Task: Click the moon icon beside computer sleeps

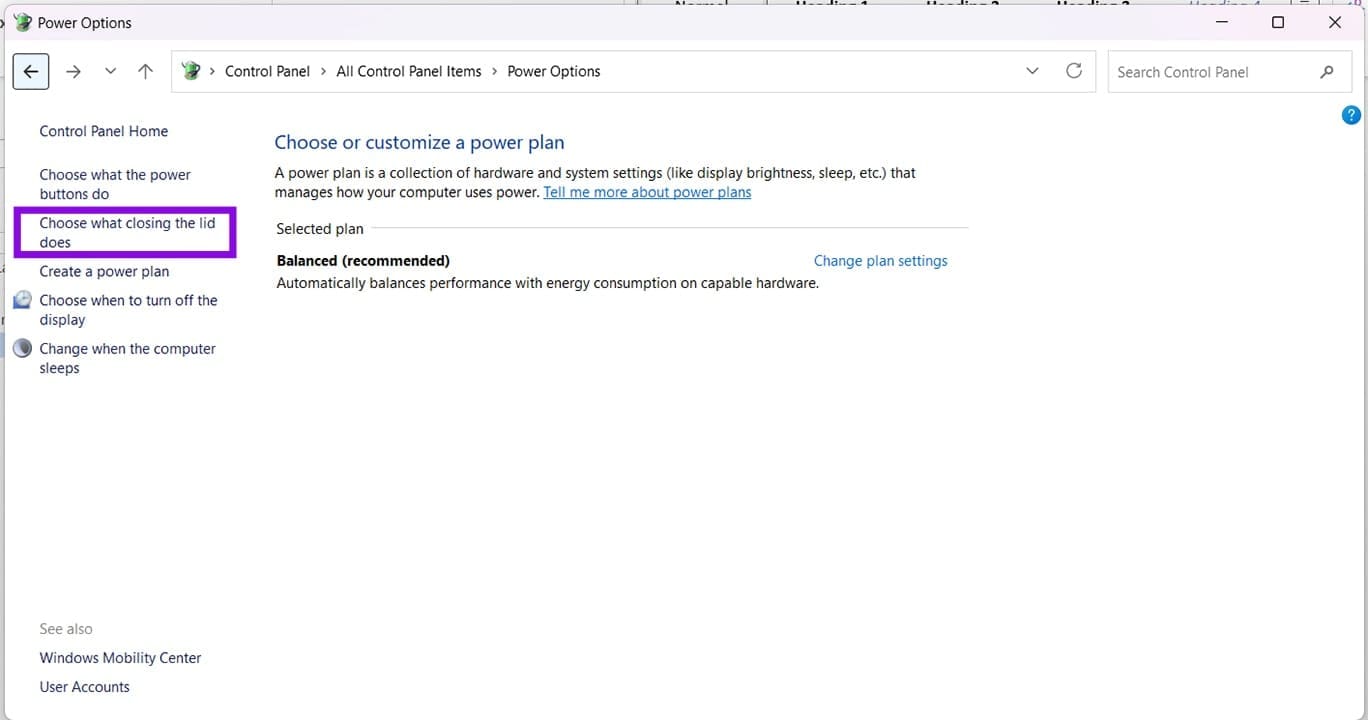Action: pyautogui.click(x=22, y=348)
